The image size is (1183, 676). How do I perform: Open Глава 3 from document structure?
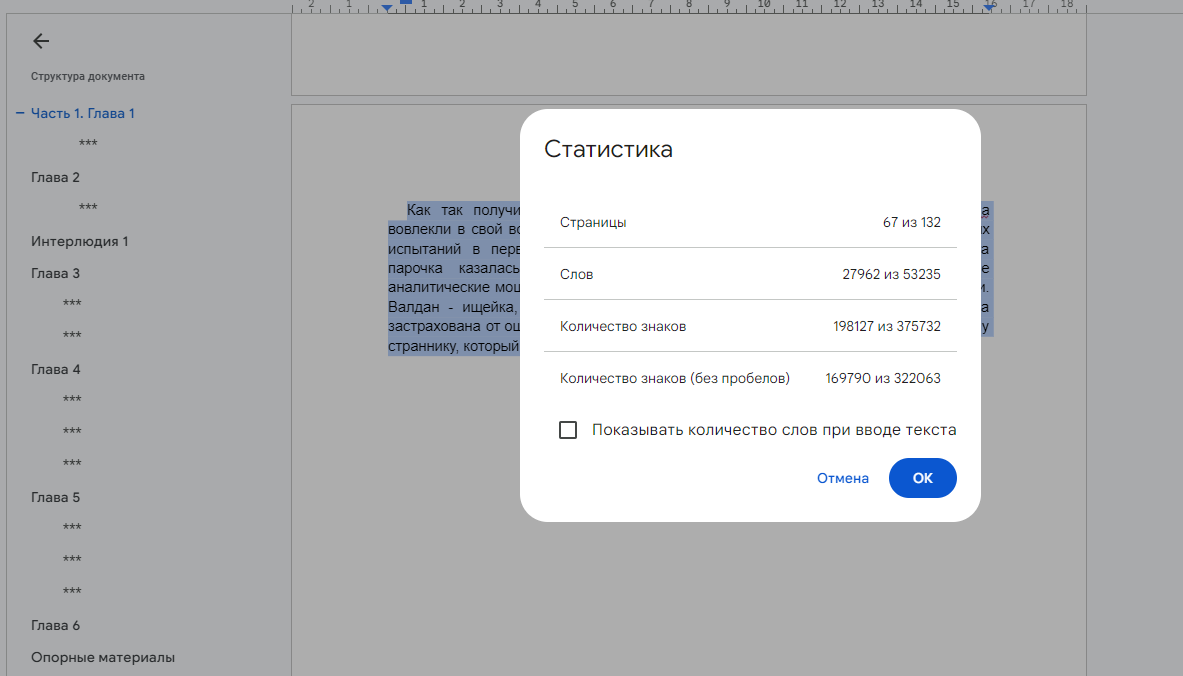pos(55,273)
